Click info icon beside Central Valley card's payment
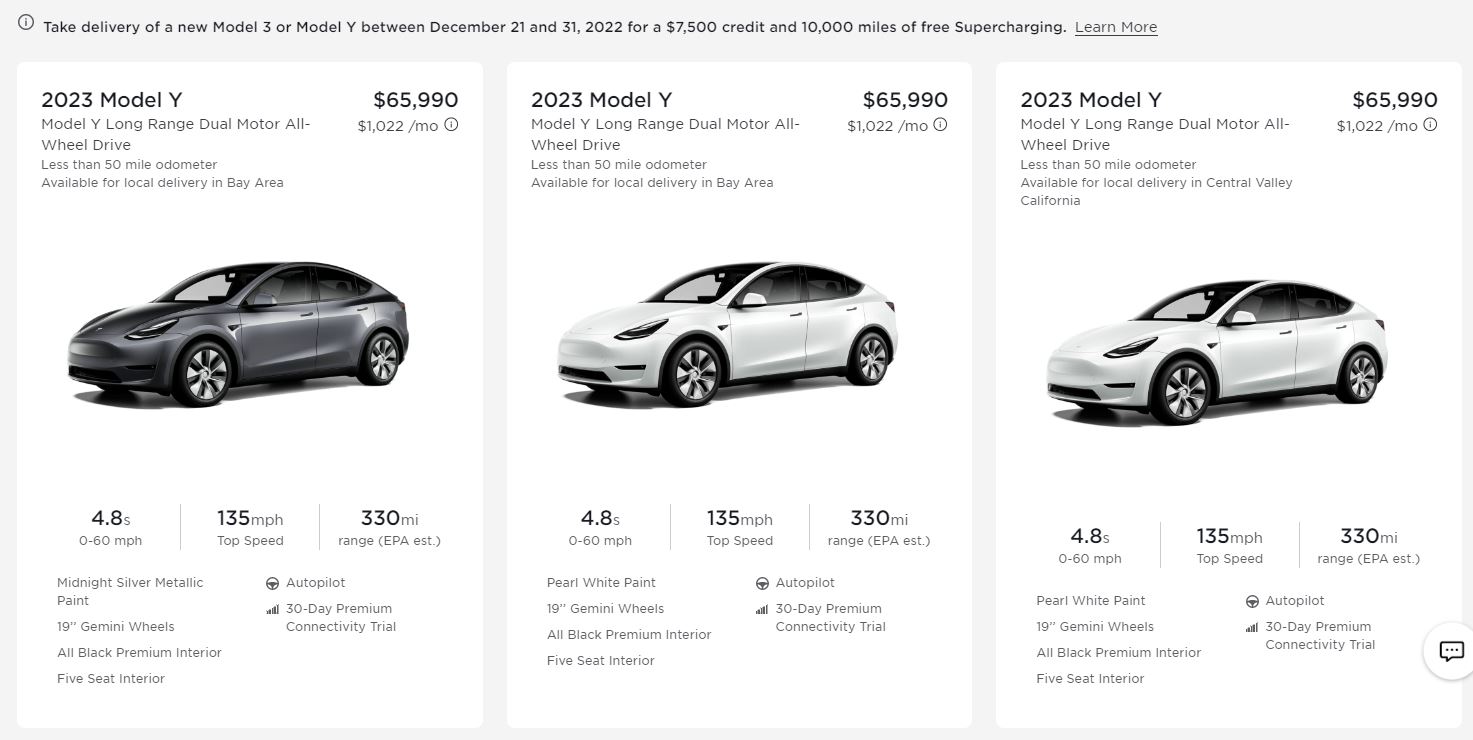The width and height of the screenshot is (1473, 740). pyautogui.click(x=1430, y=125)
